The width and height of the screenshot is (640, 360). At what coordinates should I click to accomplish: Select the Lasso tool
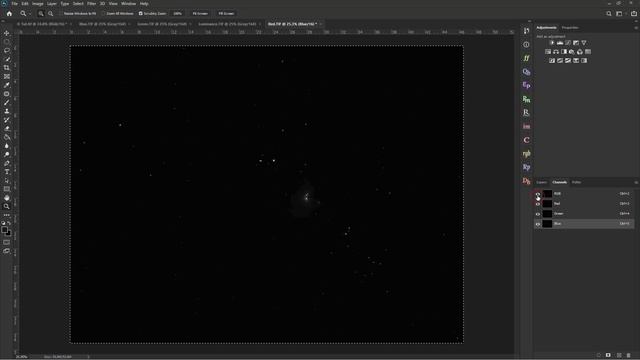tap(7, 51)
